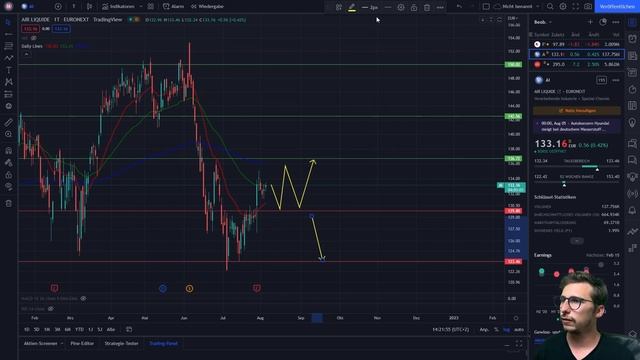Open the Strategie-Tester tab
The image size is (640, 360).
point(121,343)
